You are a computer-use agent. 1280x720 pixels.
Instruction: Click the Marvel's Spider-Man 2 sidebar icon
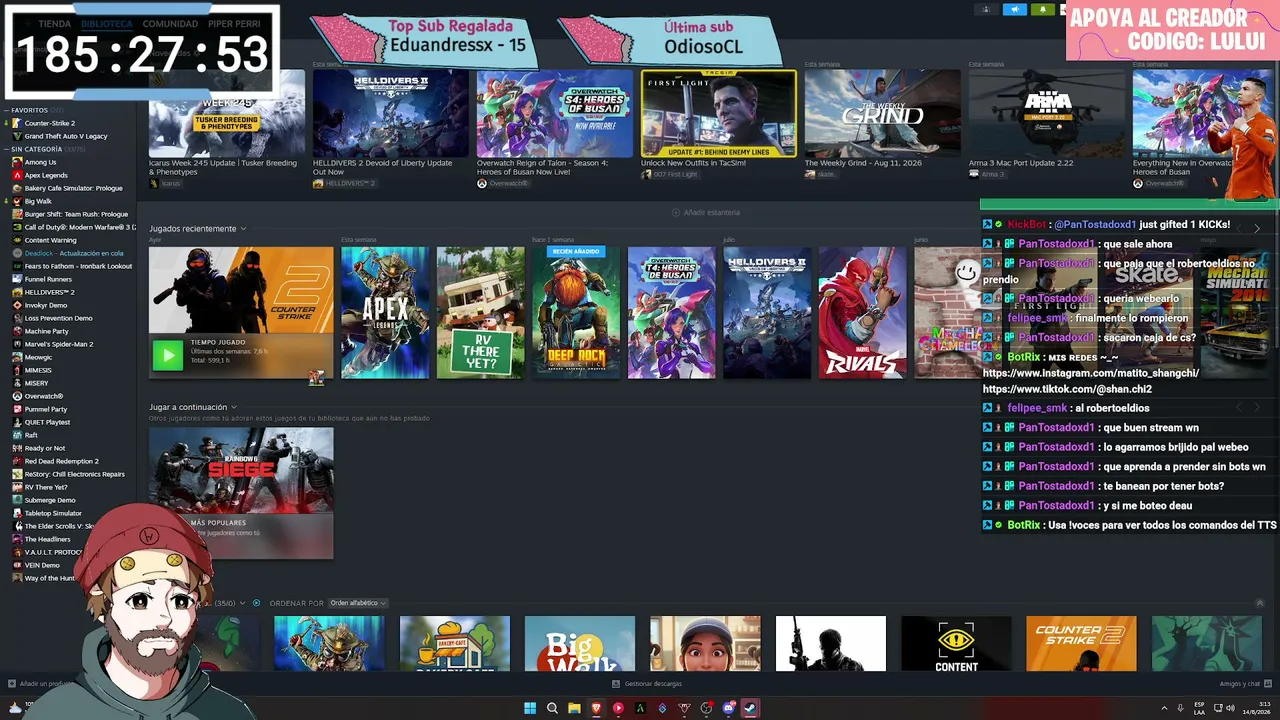click(17, 344)
